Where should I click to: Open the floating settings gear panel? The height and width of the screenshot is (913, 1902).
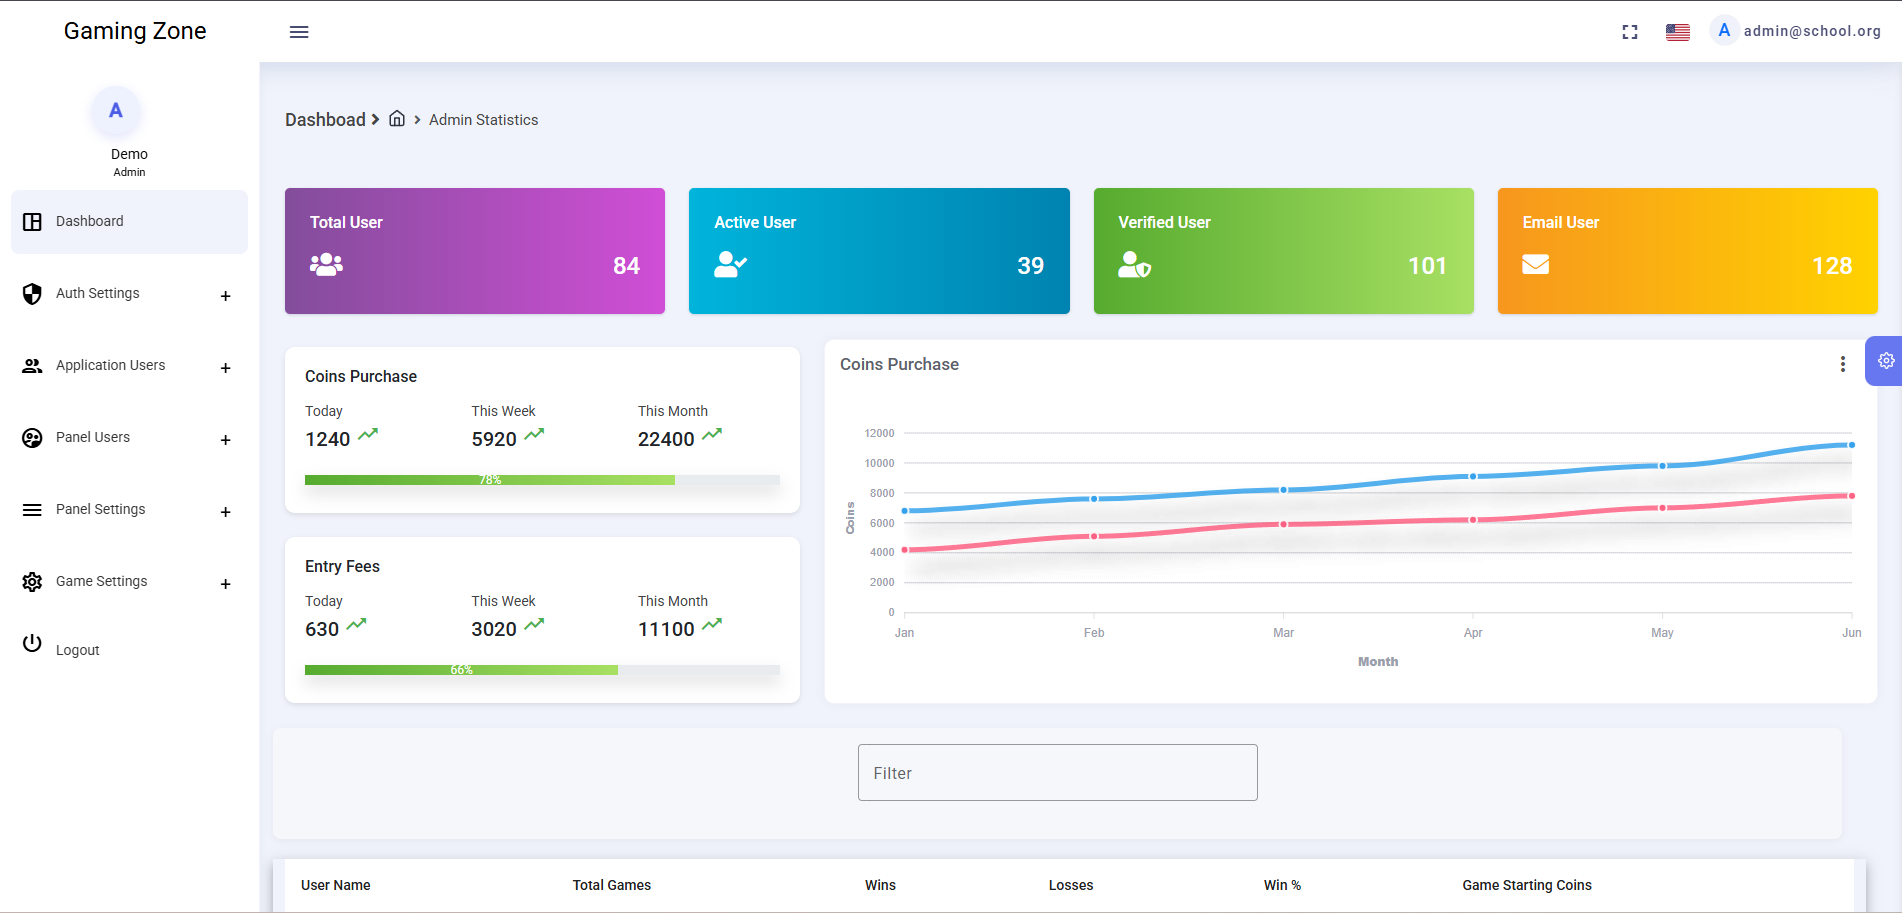(x=1885, y=361)
